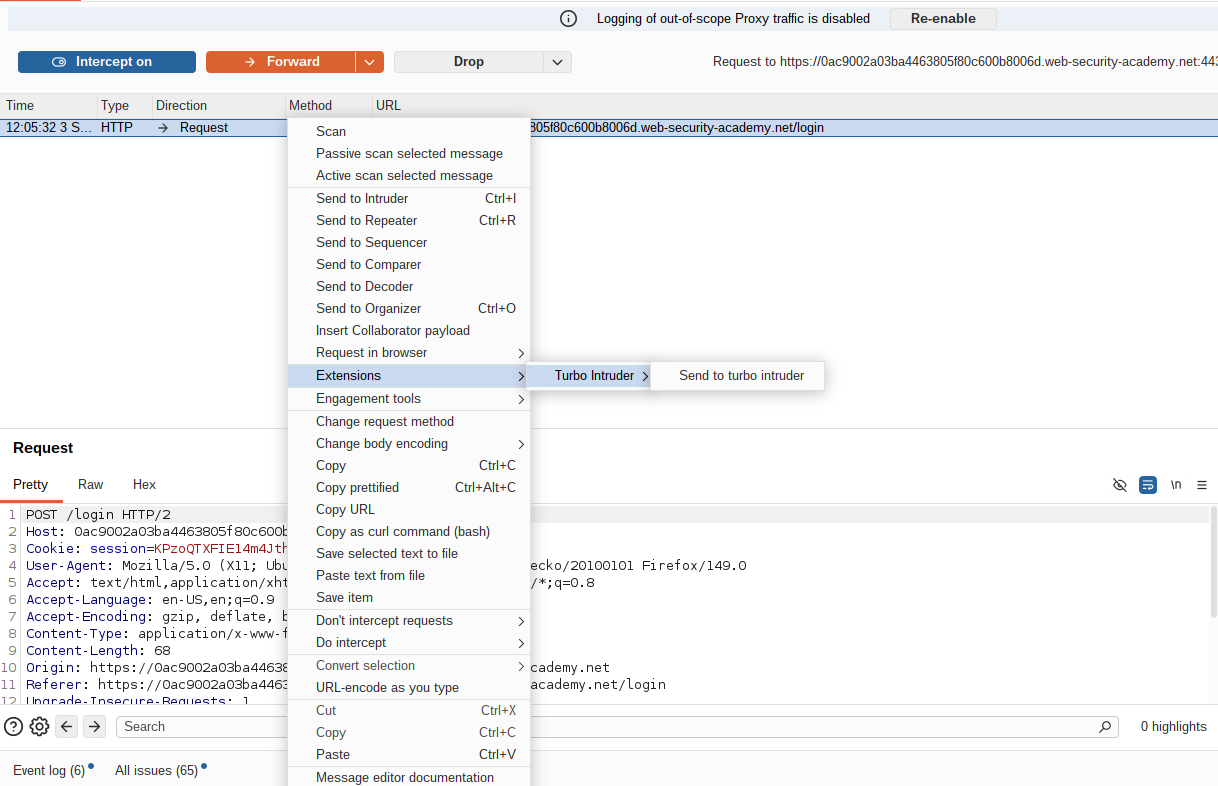1218x786 pixels.
Task: Choose Scan from the context menu
Action: pos(409,131)
